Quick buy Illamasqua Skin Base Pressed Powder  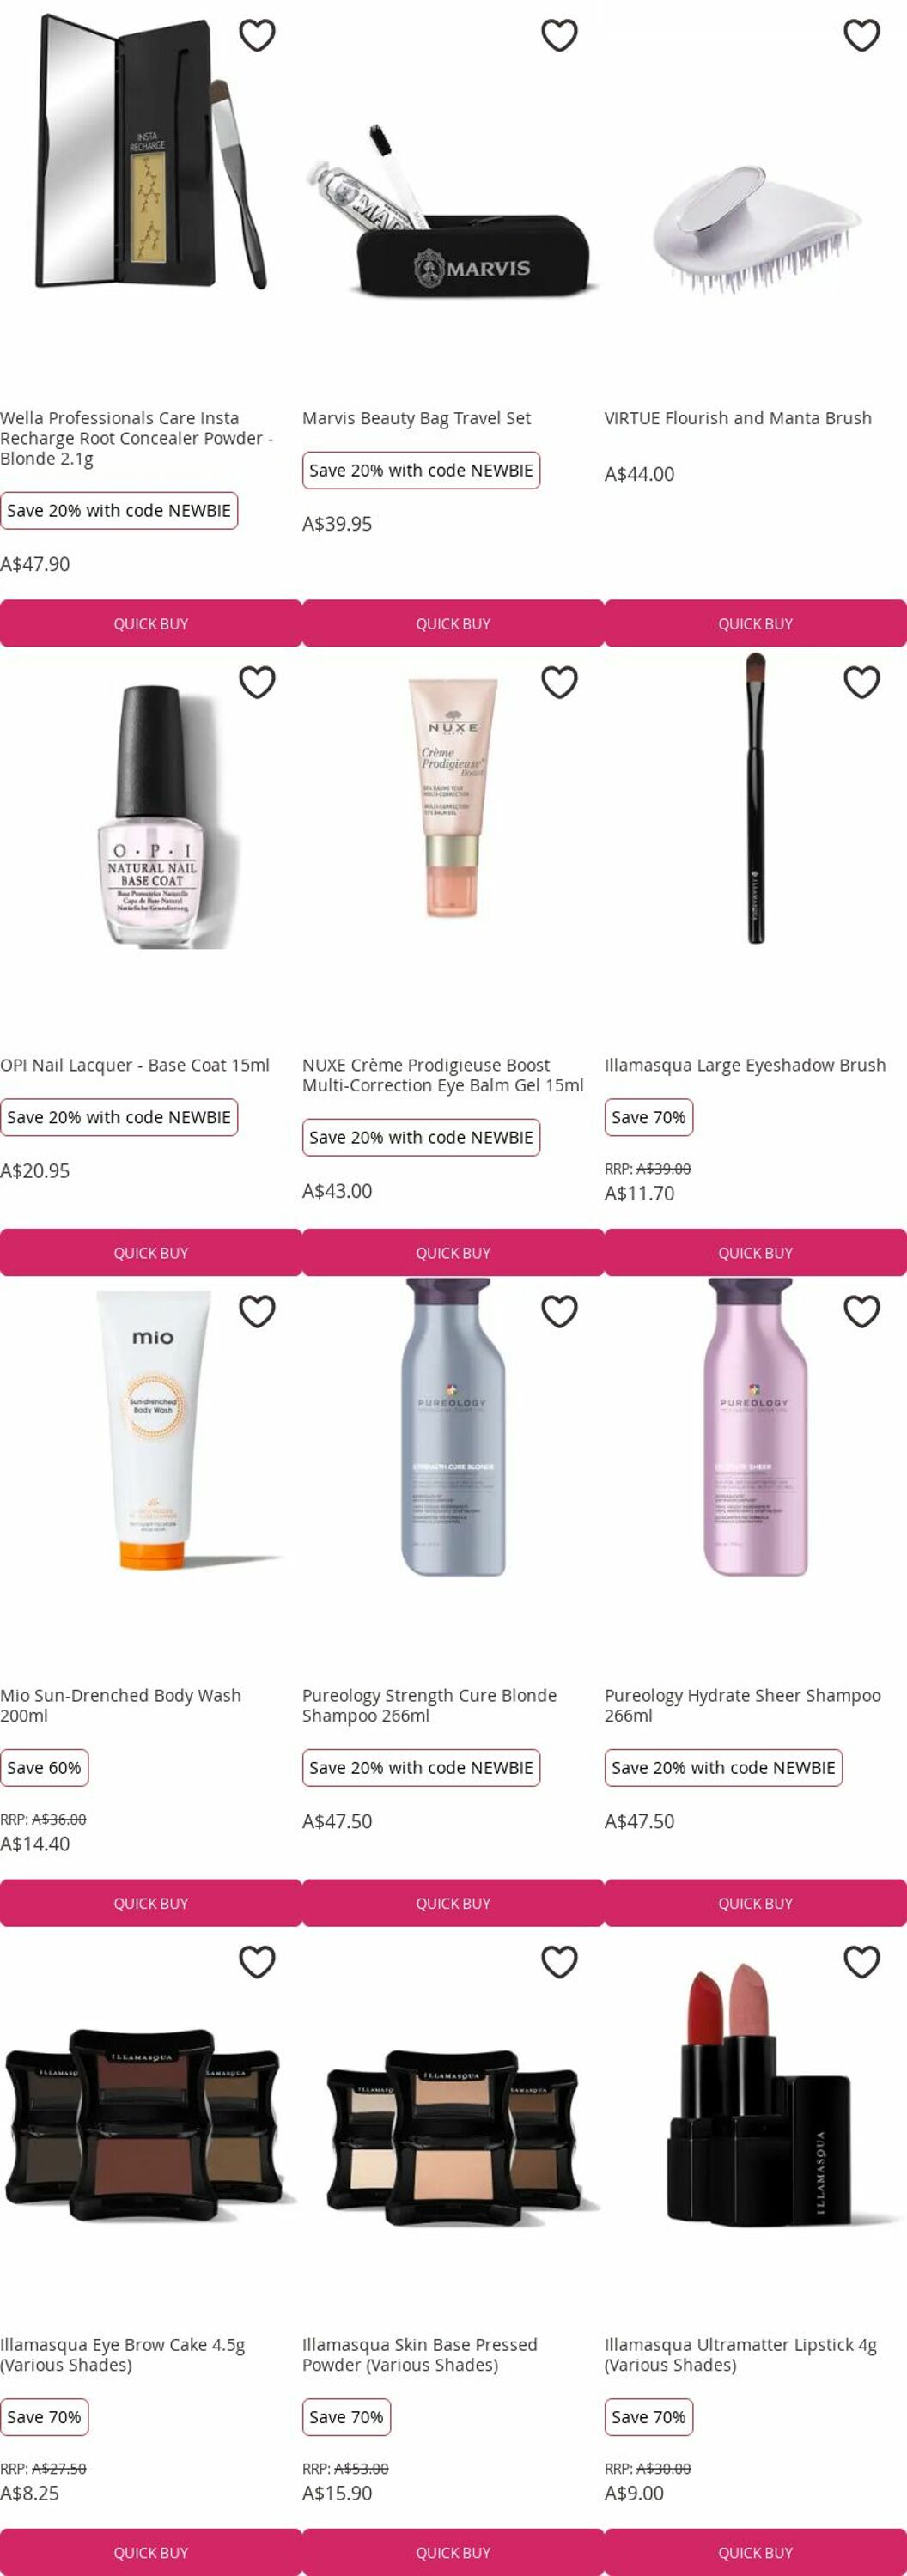453,2552
